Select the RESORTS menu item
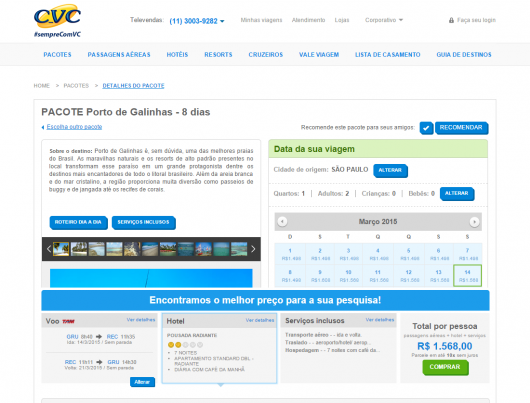Image resolution: width=530 pixels, height=403 pixels. pyautogui.click(x=218, y=54)
